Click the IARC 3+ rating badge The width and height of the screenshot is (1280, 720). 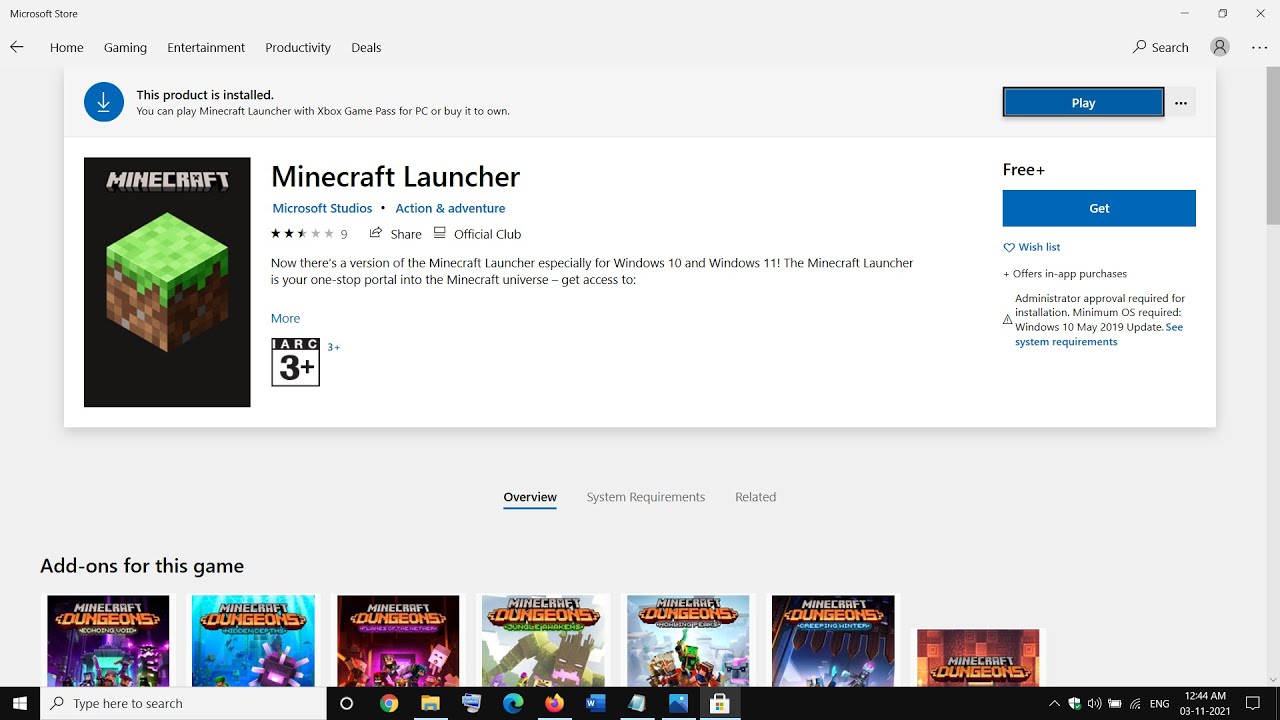pos(295,362)
